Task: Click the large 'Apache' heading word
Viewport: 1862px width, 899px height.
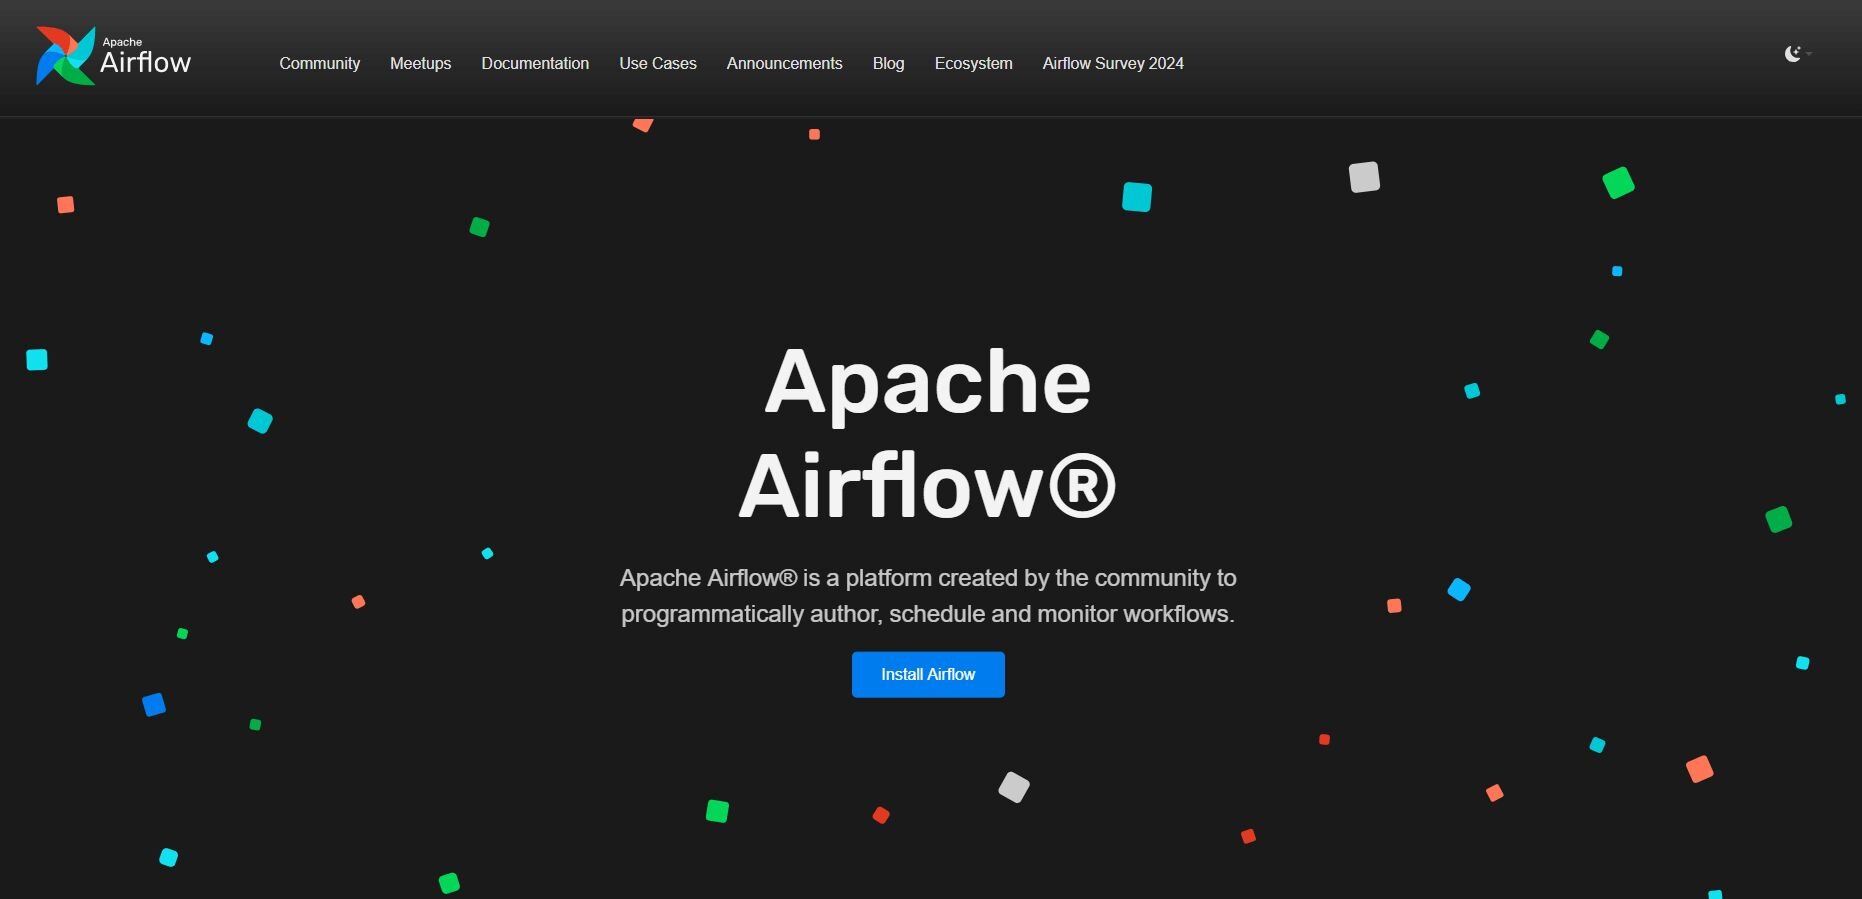Action: click(927, 381)
